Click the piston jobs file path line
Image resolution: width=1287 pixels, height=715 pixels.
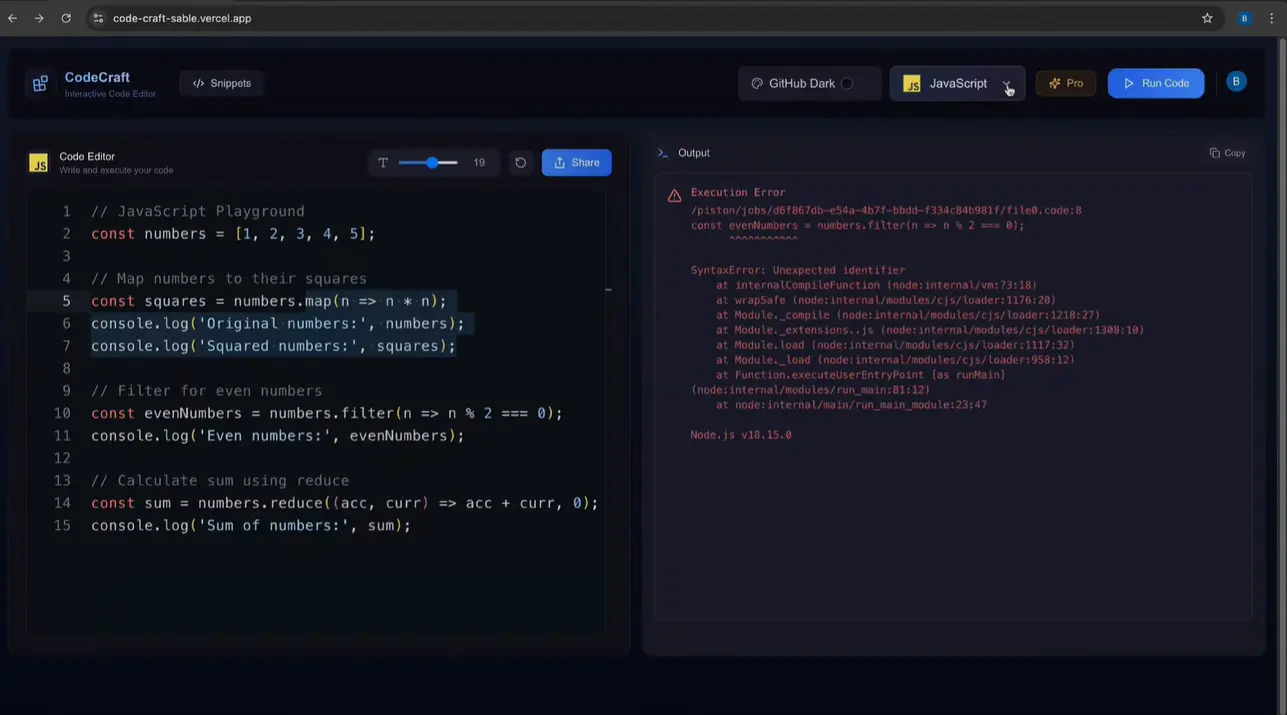tap(886, 211)
